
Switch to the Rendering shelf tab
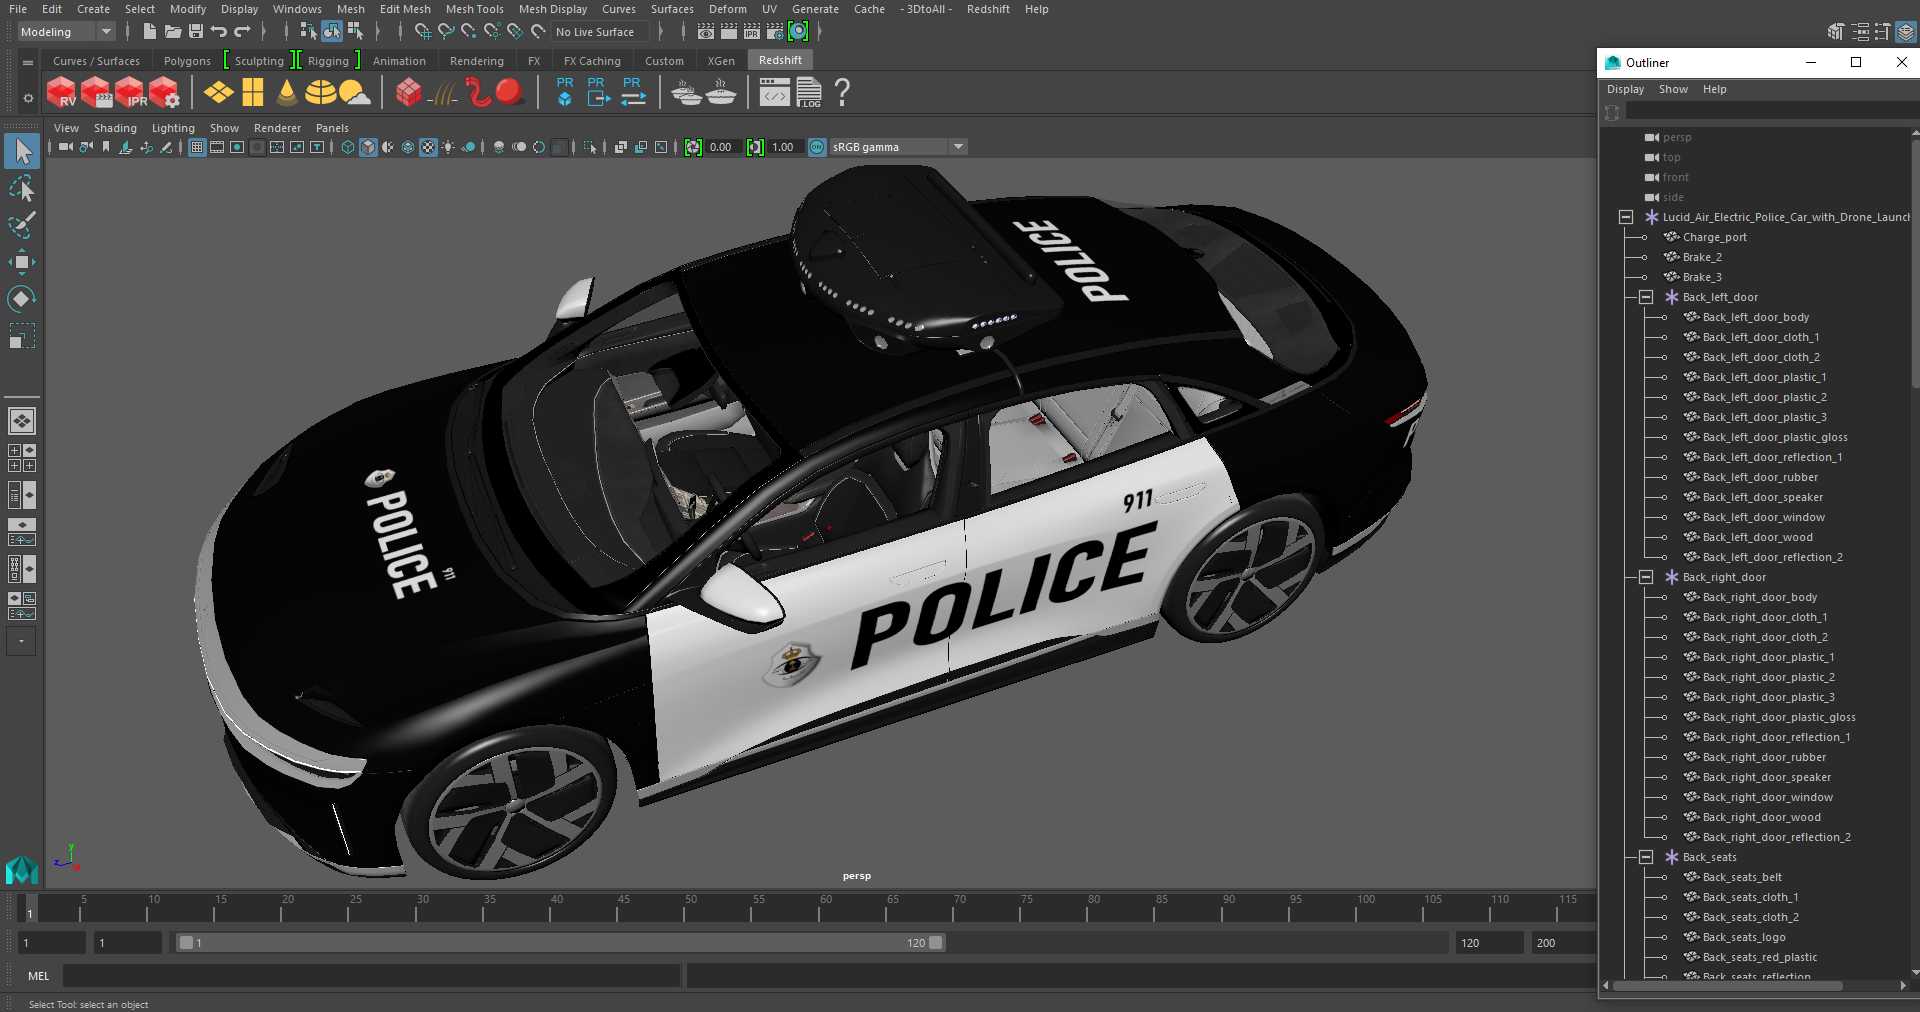[x=476, y=61]
